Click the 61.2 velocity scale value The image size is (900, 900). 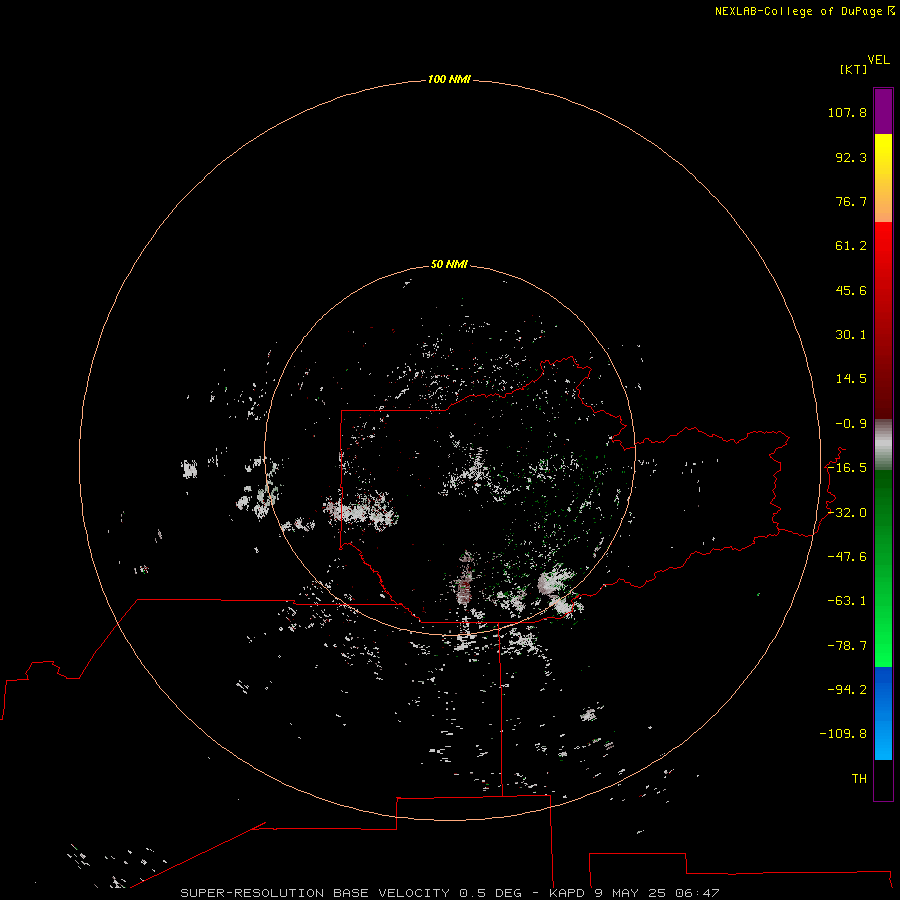[851, 246]
